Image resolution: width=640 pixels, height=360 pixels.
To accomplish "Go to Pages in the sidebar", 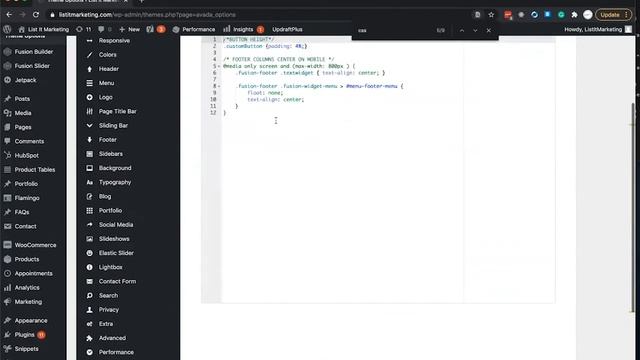I will click(23, 127).
